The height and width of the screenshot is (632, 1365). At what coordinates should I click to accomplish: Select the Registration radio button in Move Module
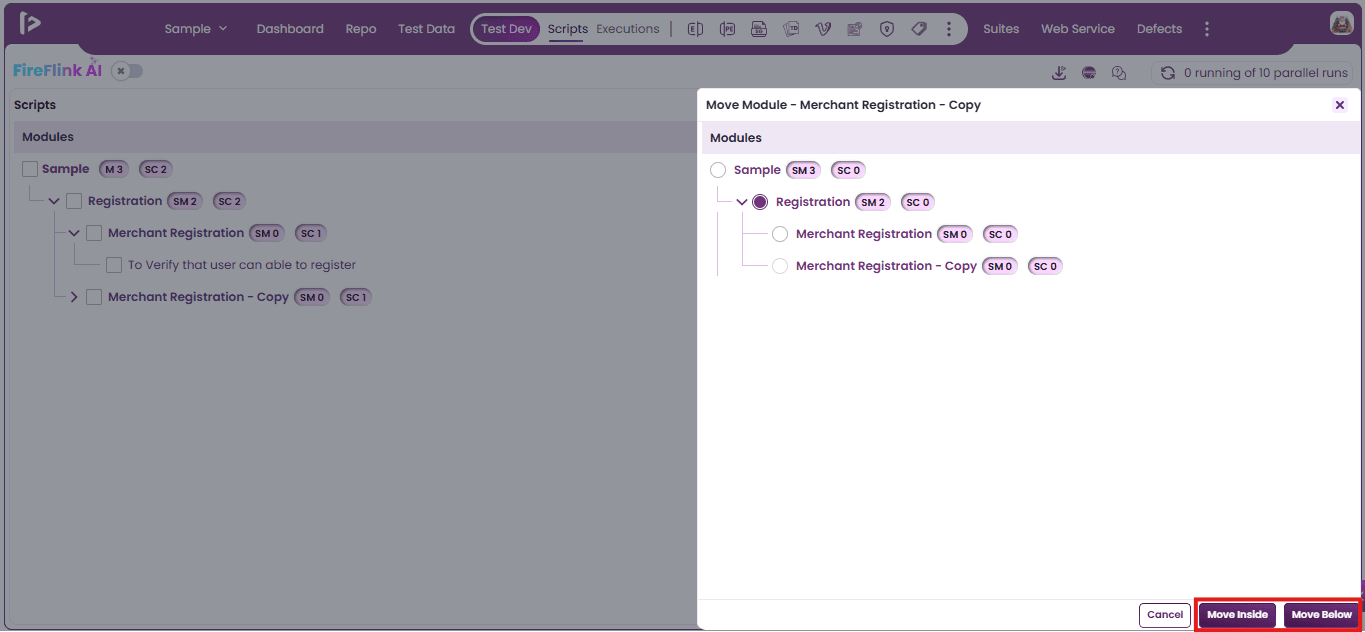760,202
